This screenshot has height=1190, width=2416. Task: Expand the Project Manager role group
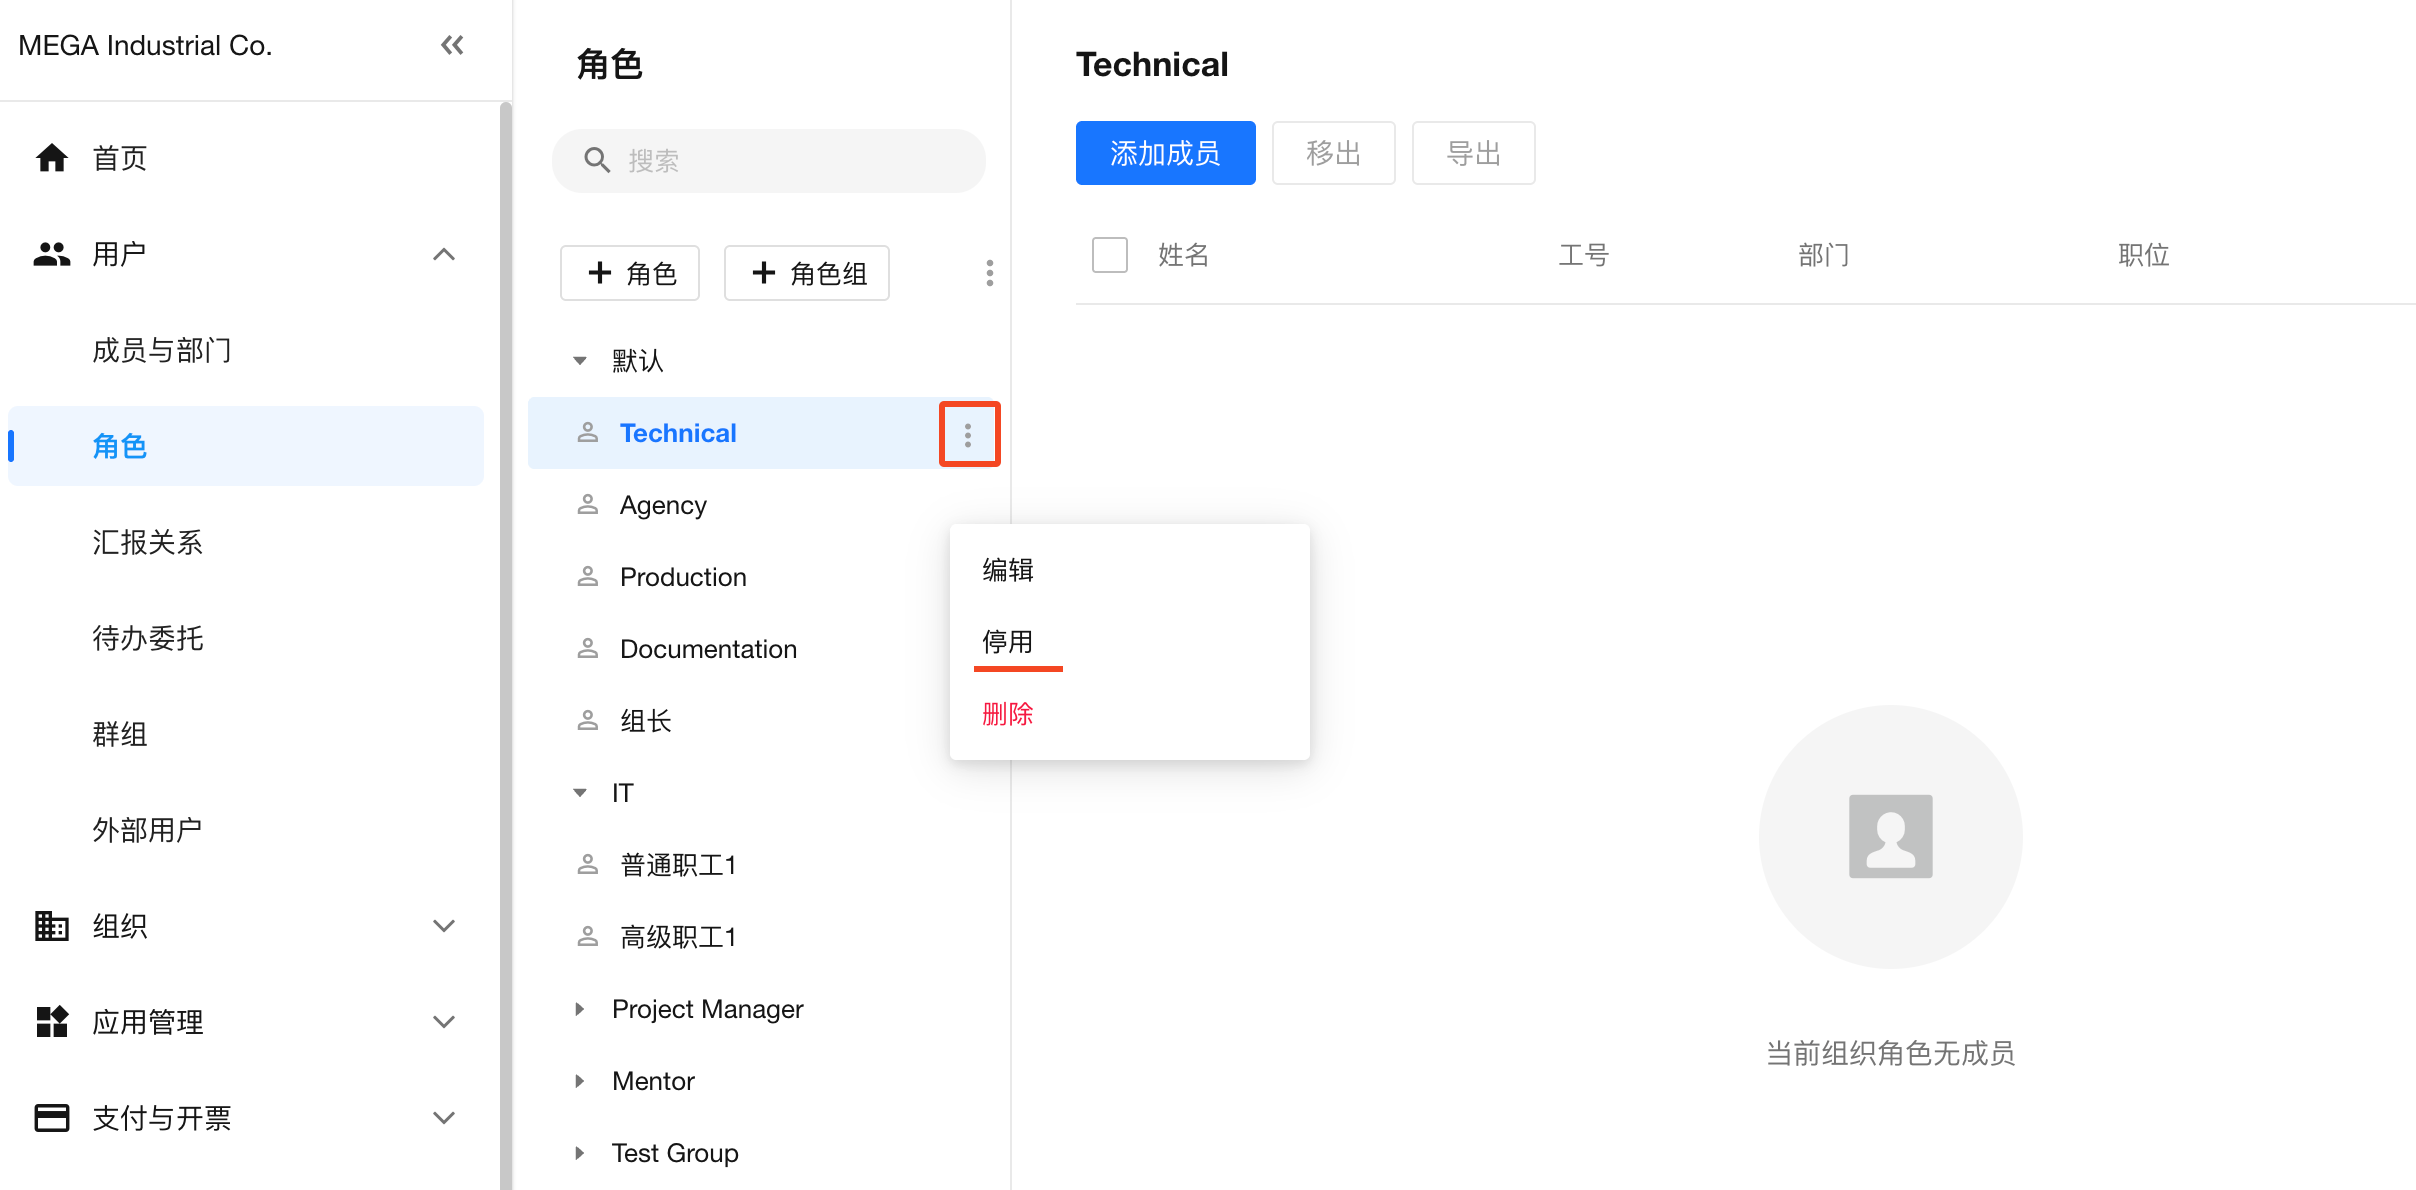click(580, 1009)
